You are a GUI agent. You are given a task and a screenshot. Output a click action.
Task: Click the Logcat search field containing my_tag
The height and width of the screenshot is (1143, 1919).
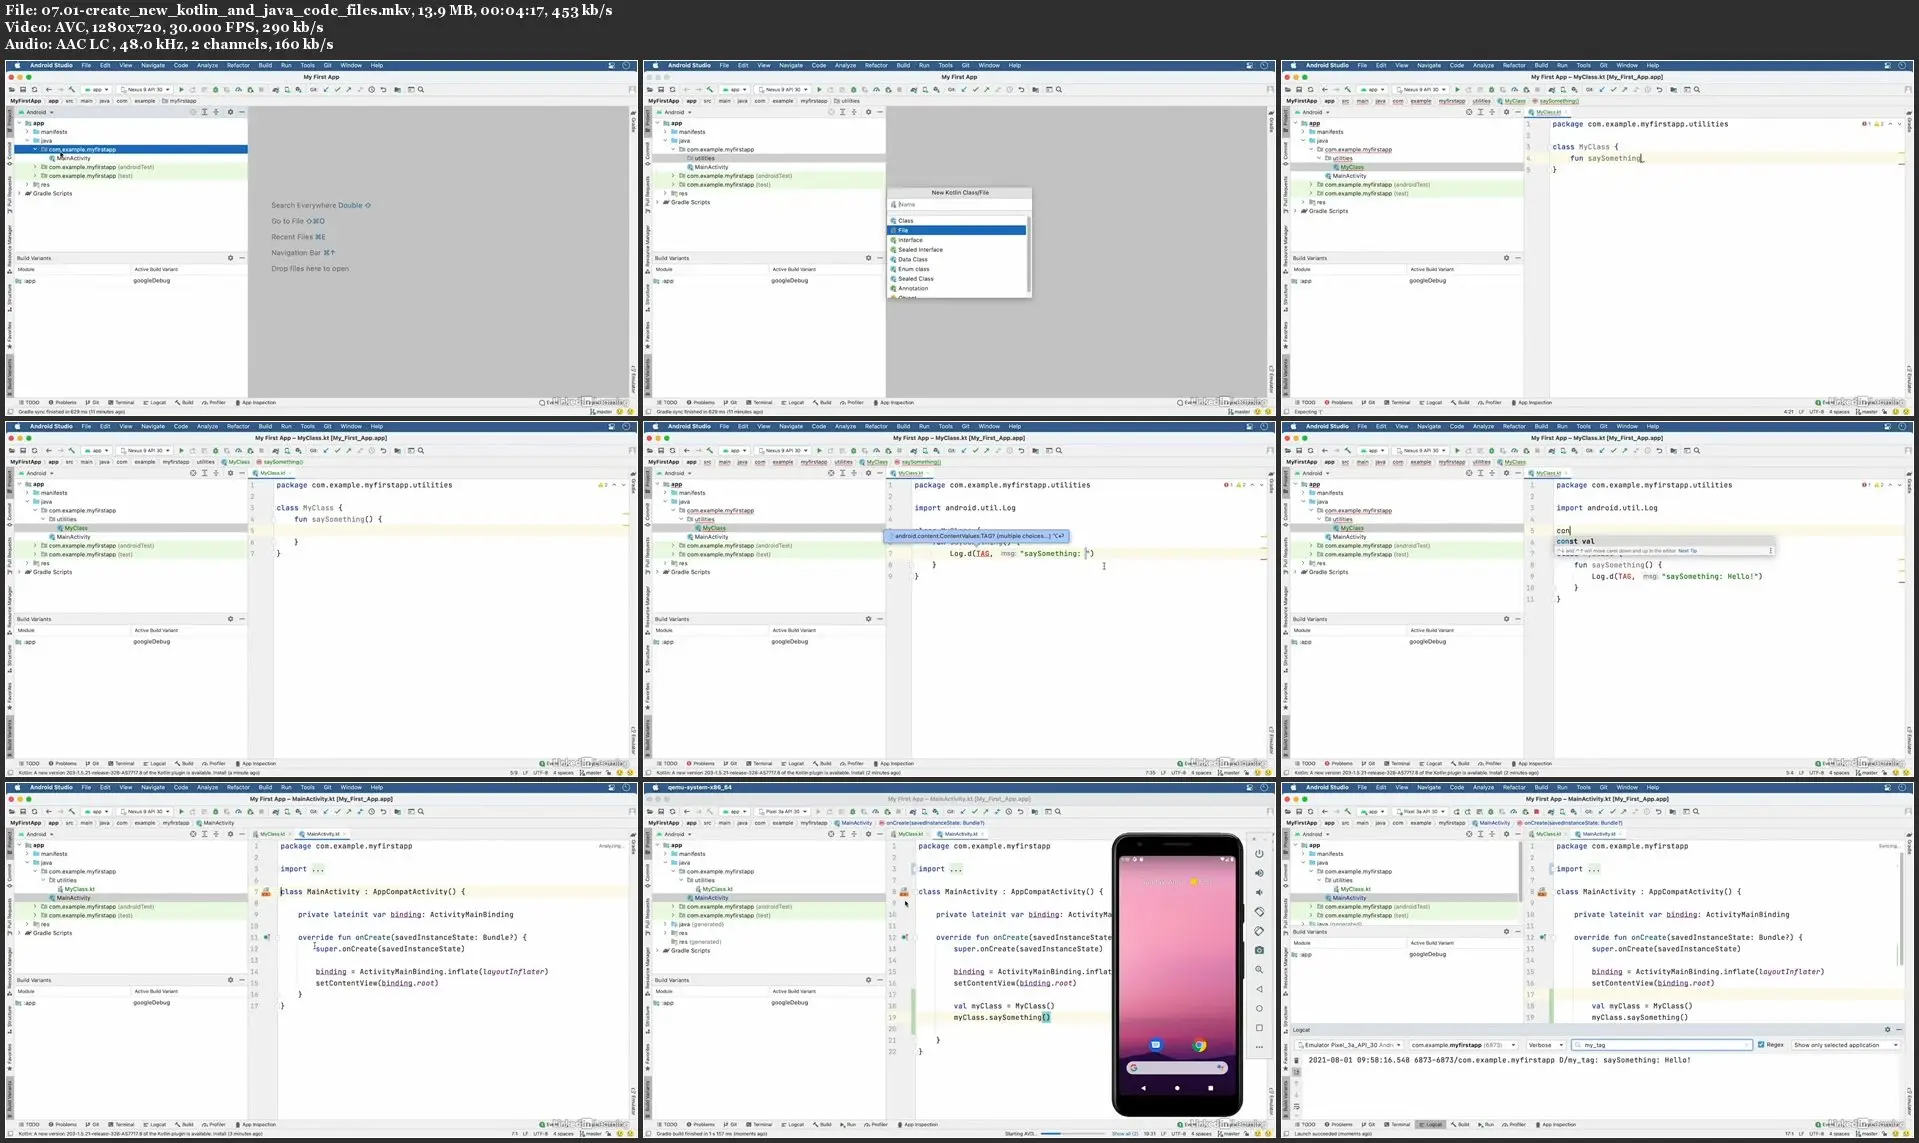1661,1045
